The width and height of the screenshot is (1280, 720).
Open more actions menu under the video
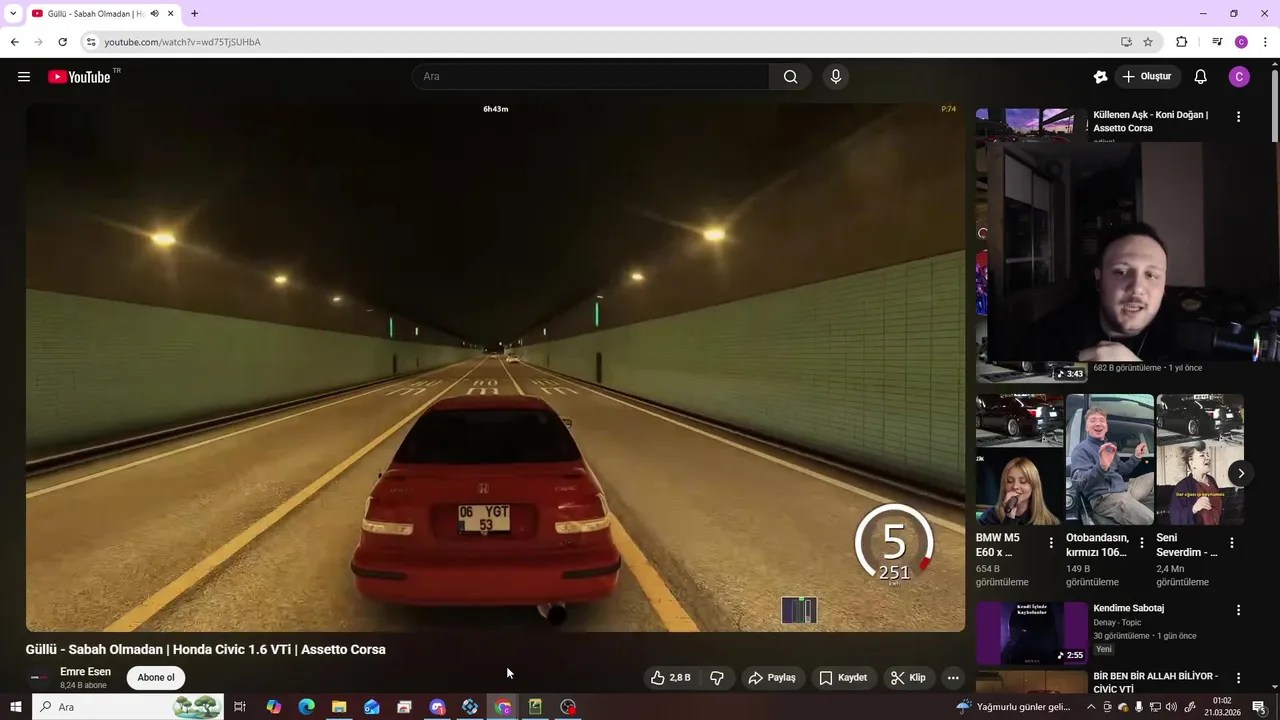click(x=953, y=678)
